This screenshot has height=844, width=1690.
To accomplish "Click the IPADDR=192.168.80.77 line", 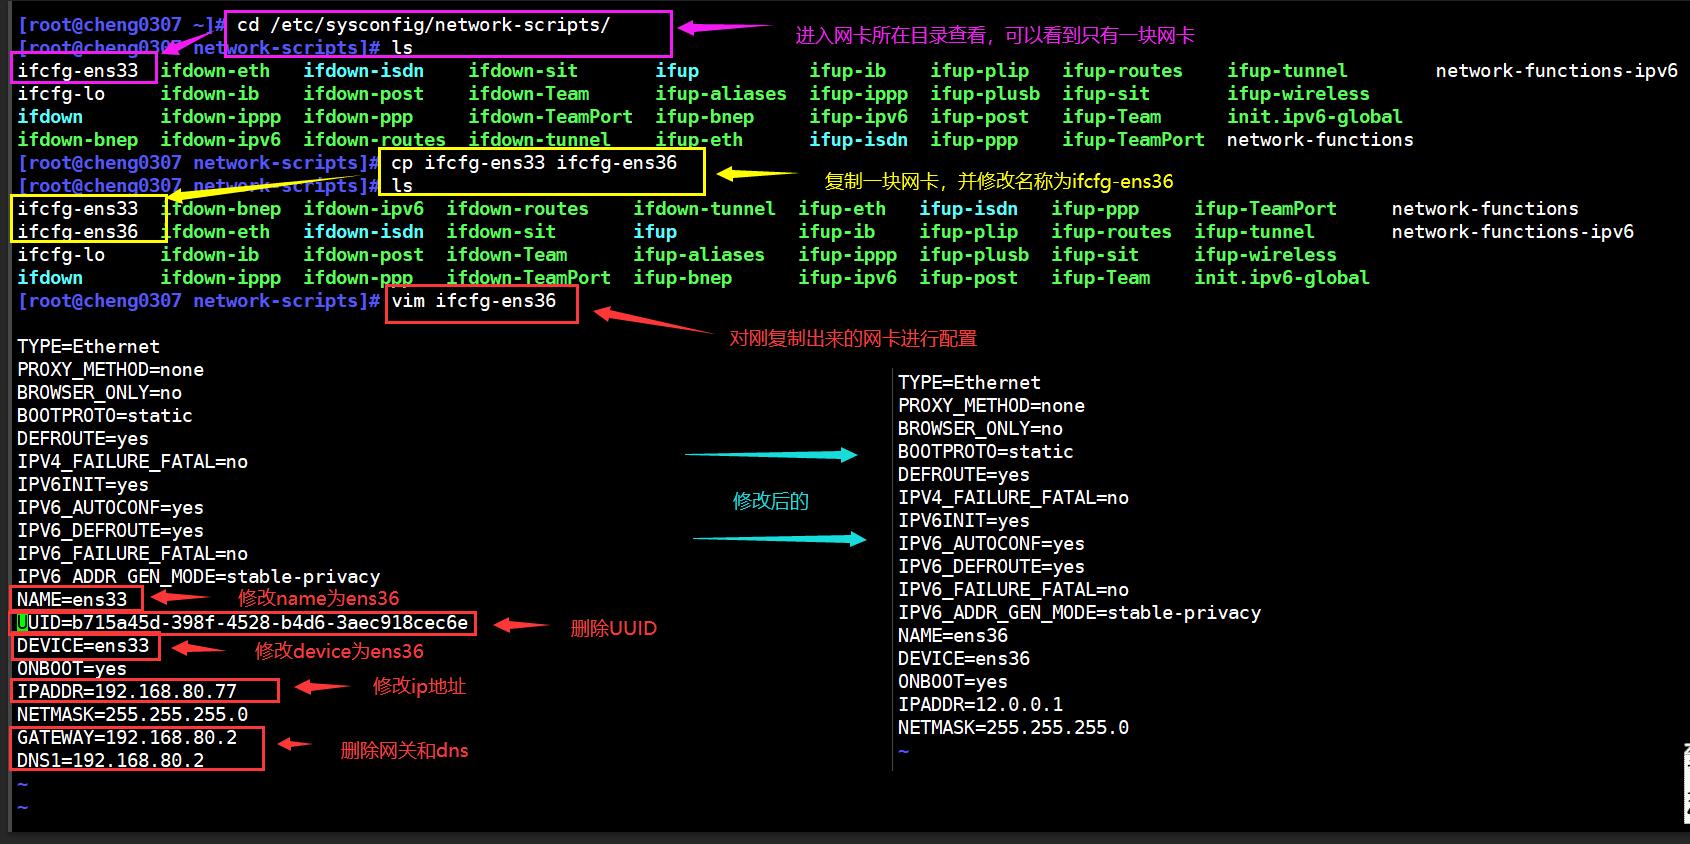I will (x=127, y=691).
